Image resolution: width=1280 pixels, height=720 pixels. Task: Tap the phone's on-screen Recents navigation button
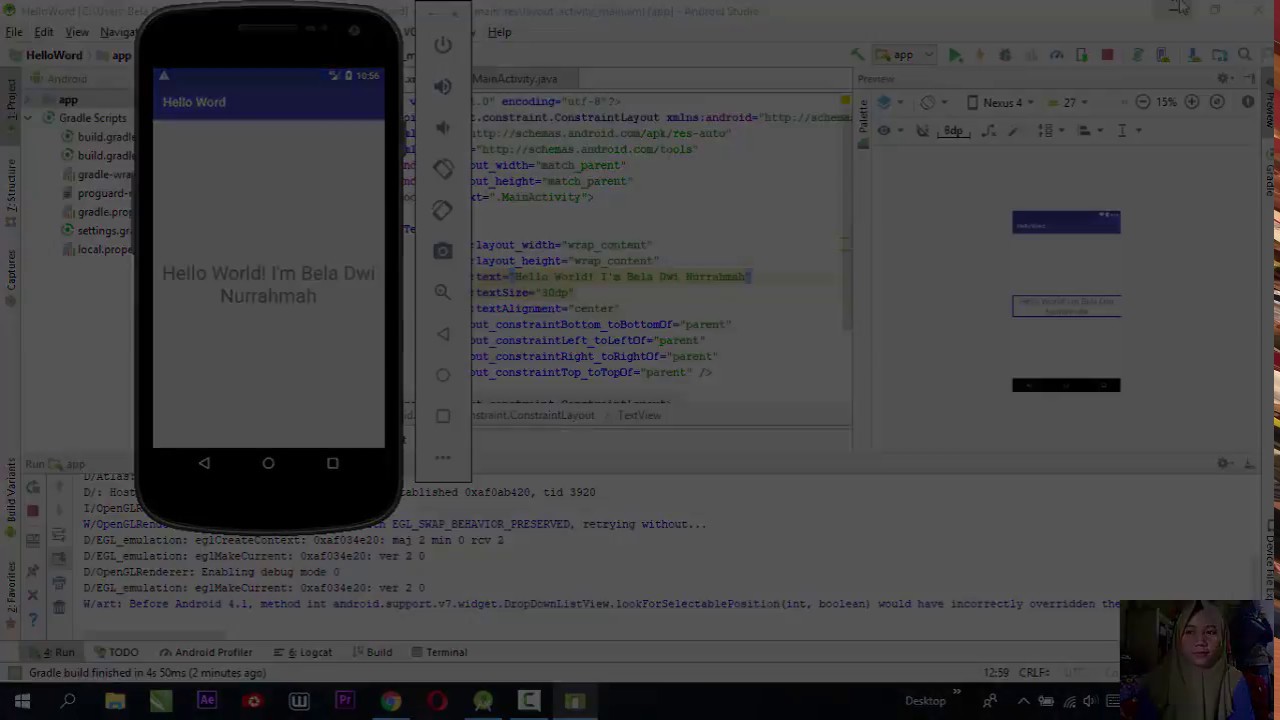333,463
